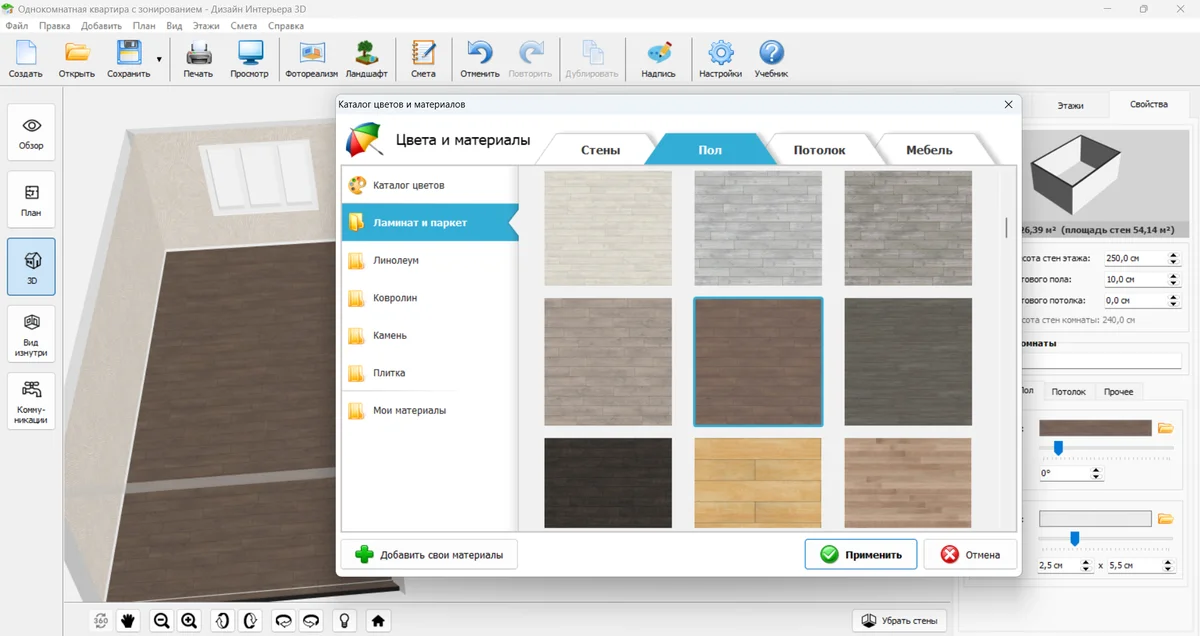
Task: Open the Линолеум material folder
Action: pos(395,261)
